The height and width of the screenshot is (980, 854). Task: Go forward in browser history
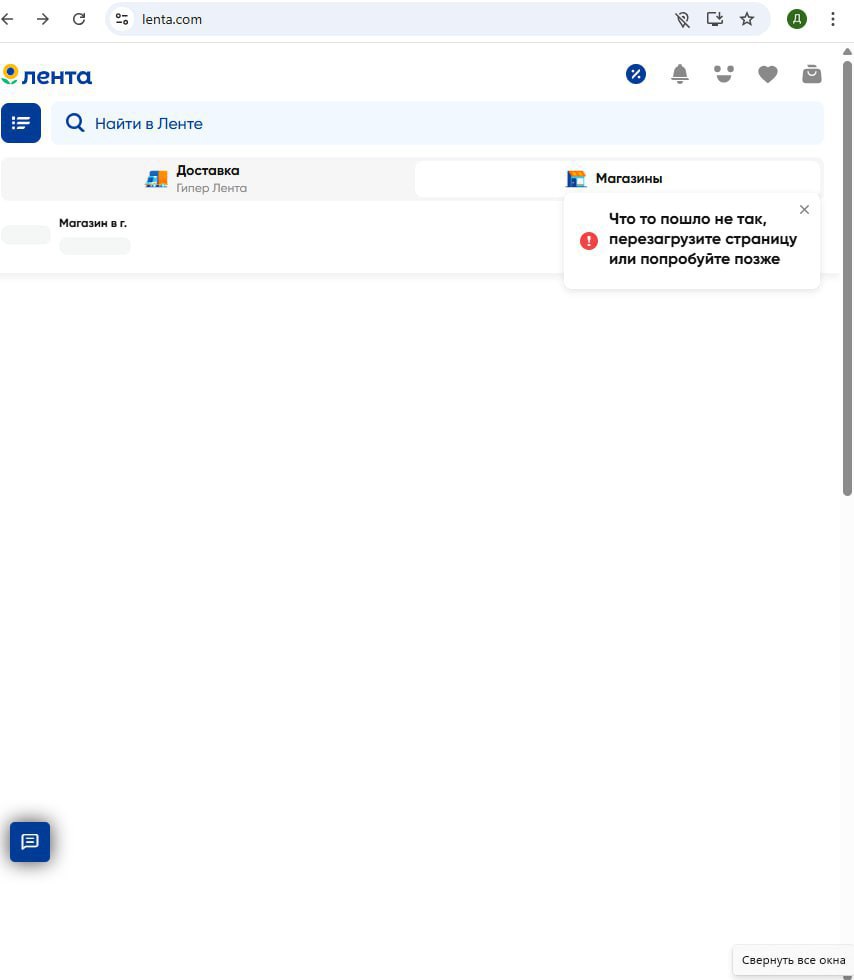tap(43, 19)
